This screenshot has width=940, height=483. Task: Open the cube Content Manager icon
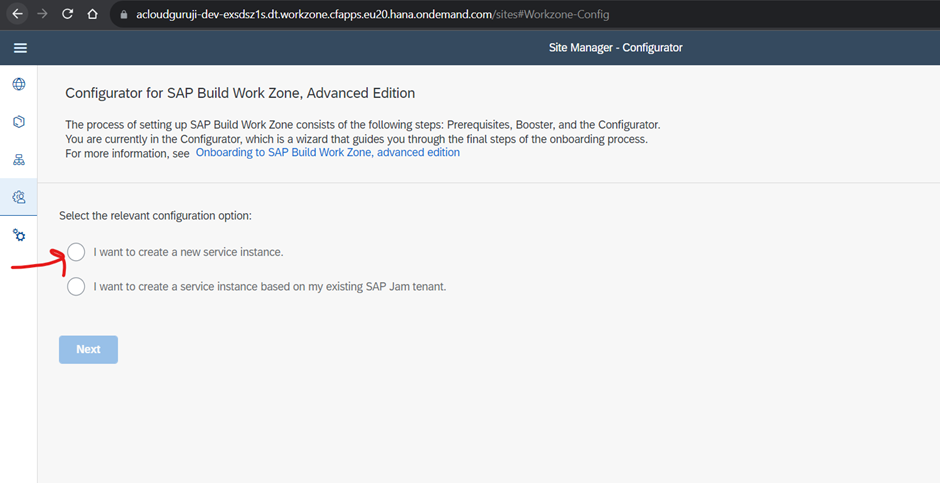[19, 122]
